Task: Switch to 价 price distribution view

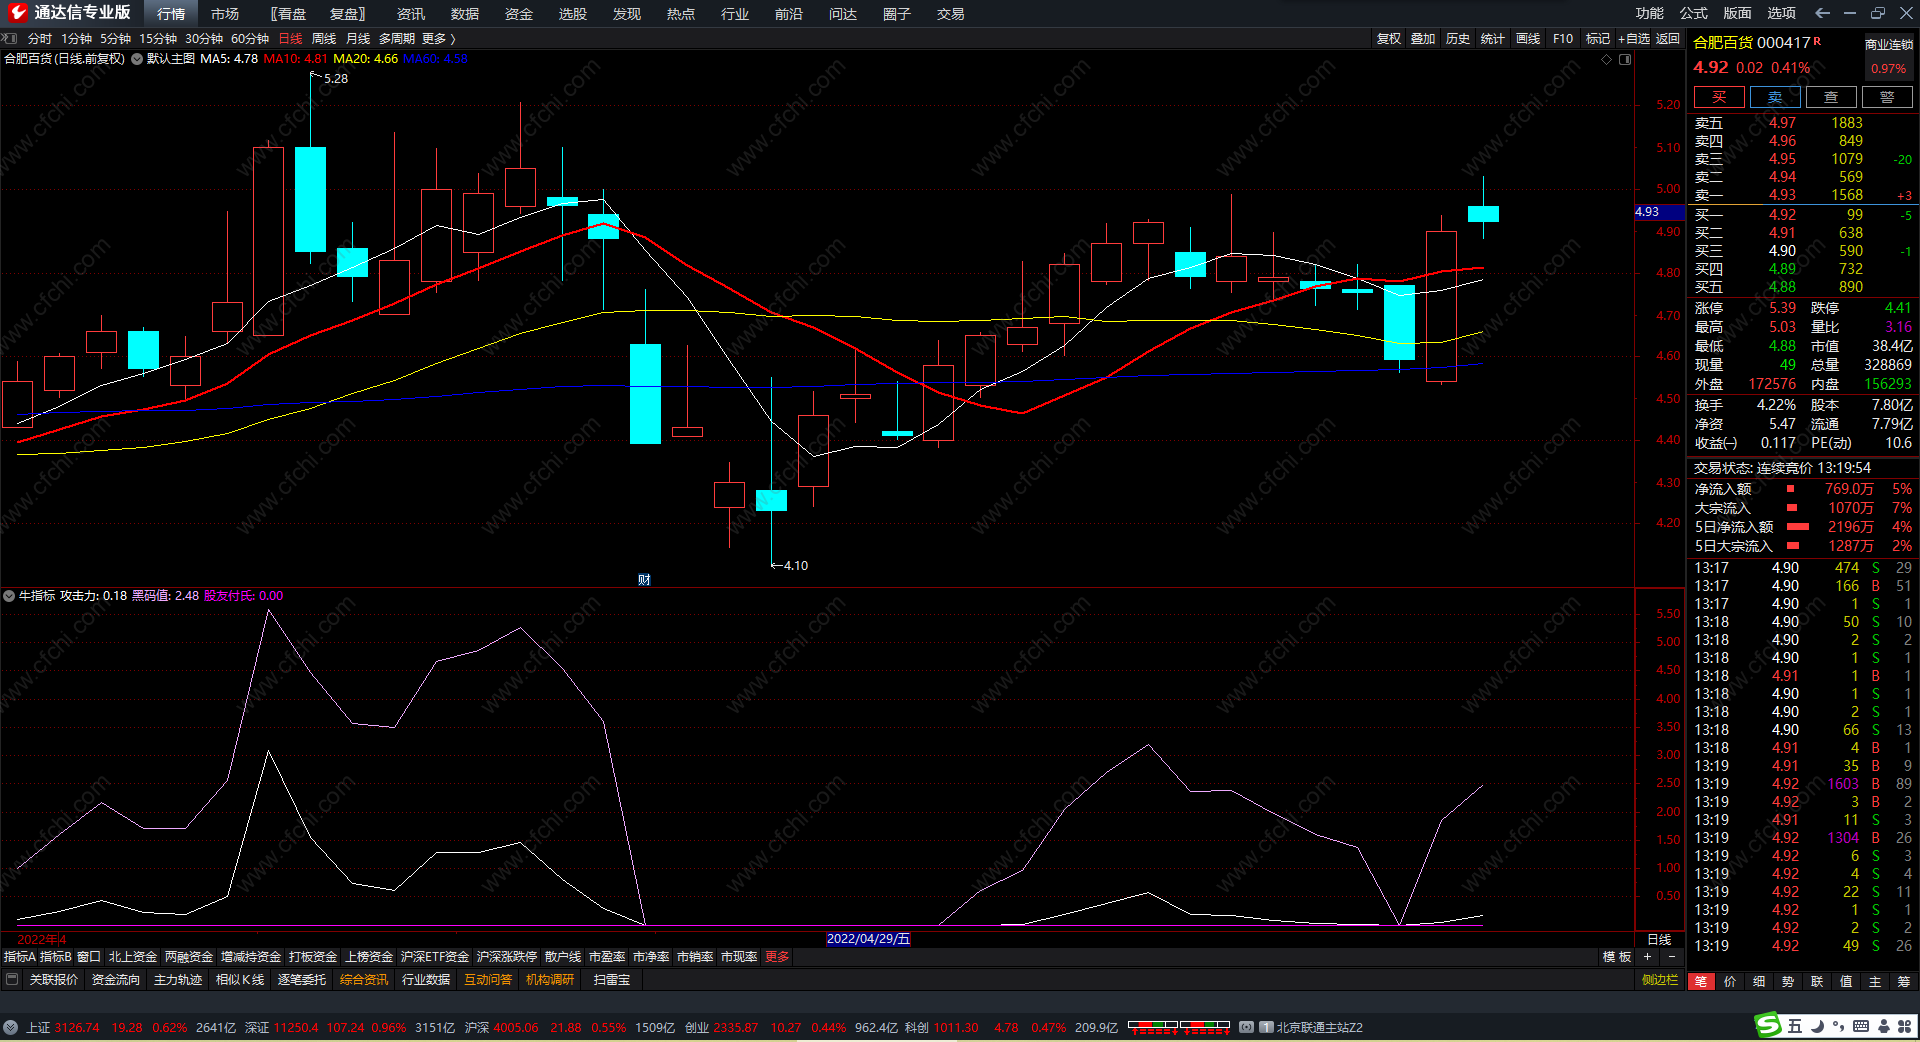Action: point(1730,981)
